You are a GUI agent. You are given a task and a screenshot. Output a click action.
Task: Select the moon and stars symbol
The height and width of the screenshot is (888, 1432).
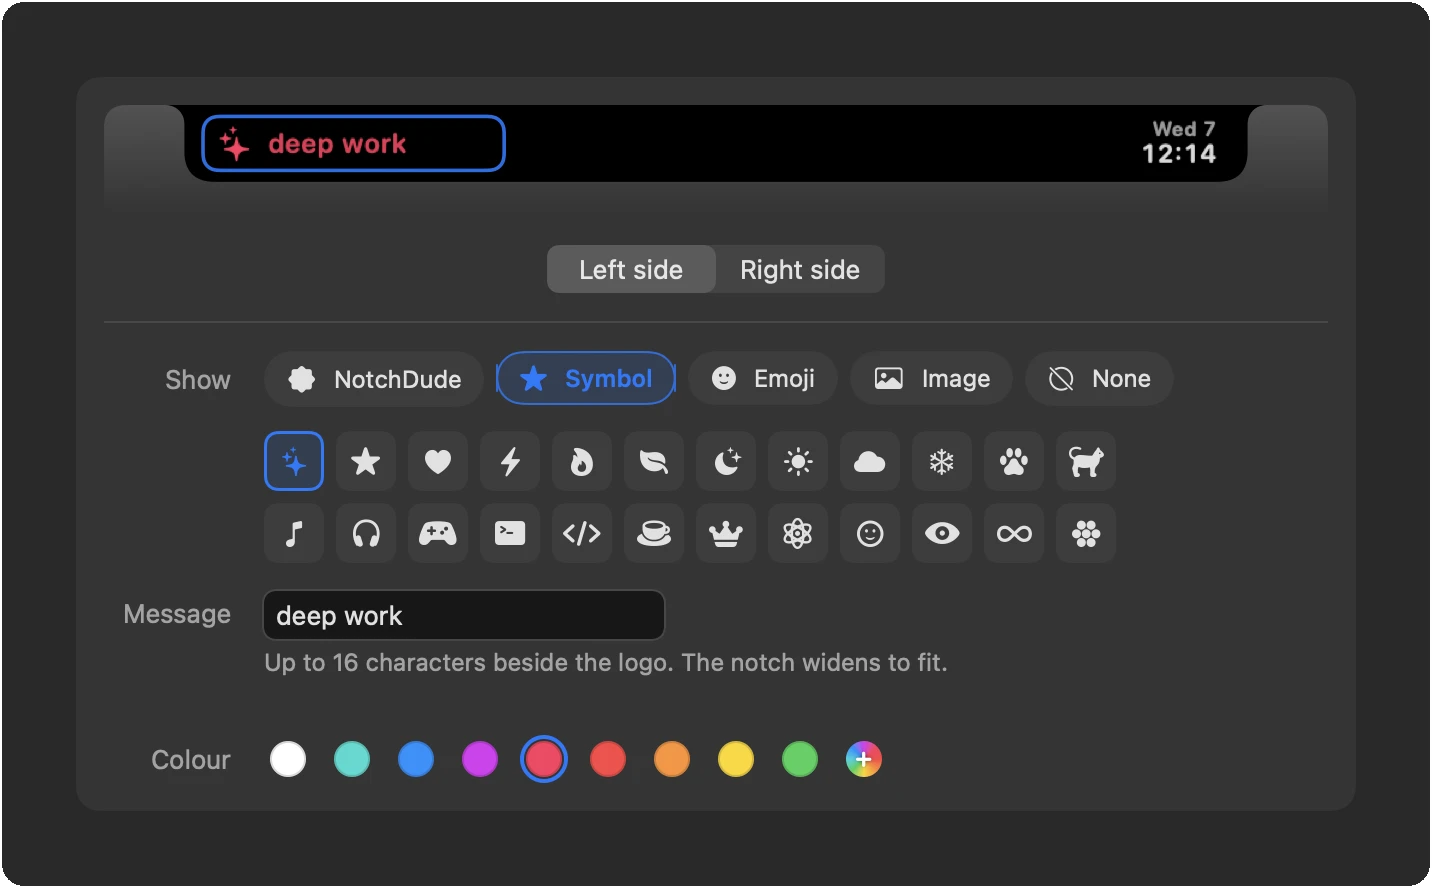[726, 461]
